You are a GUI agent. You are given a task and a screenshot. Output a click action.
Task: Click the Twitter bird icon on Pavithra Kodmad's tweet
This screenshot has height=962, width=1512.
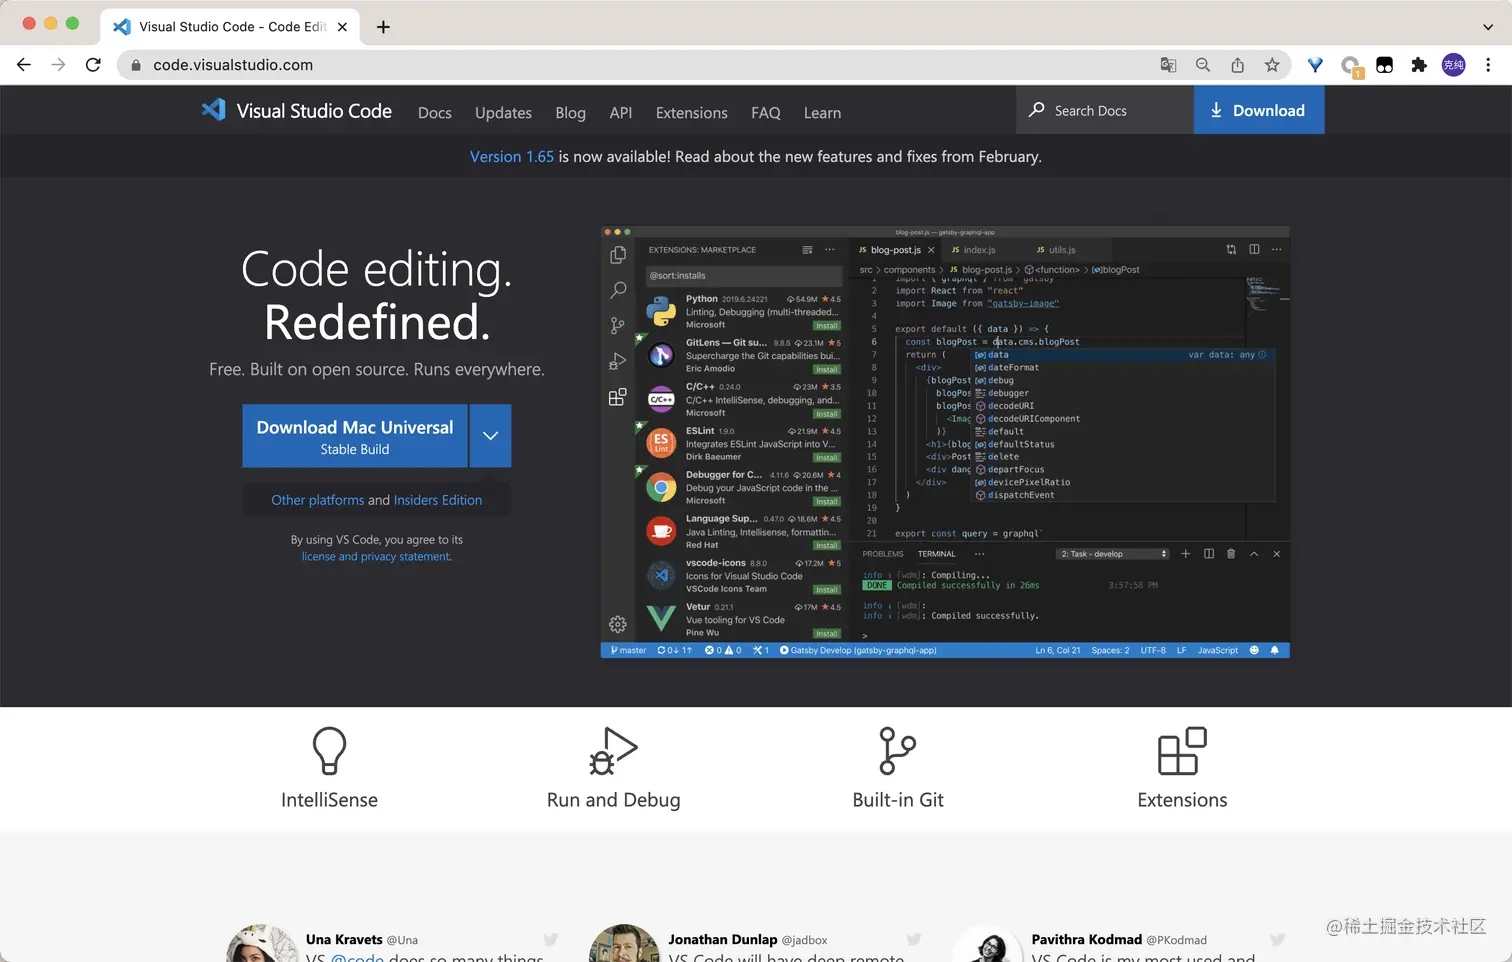pos(1277,940)
